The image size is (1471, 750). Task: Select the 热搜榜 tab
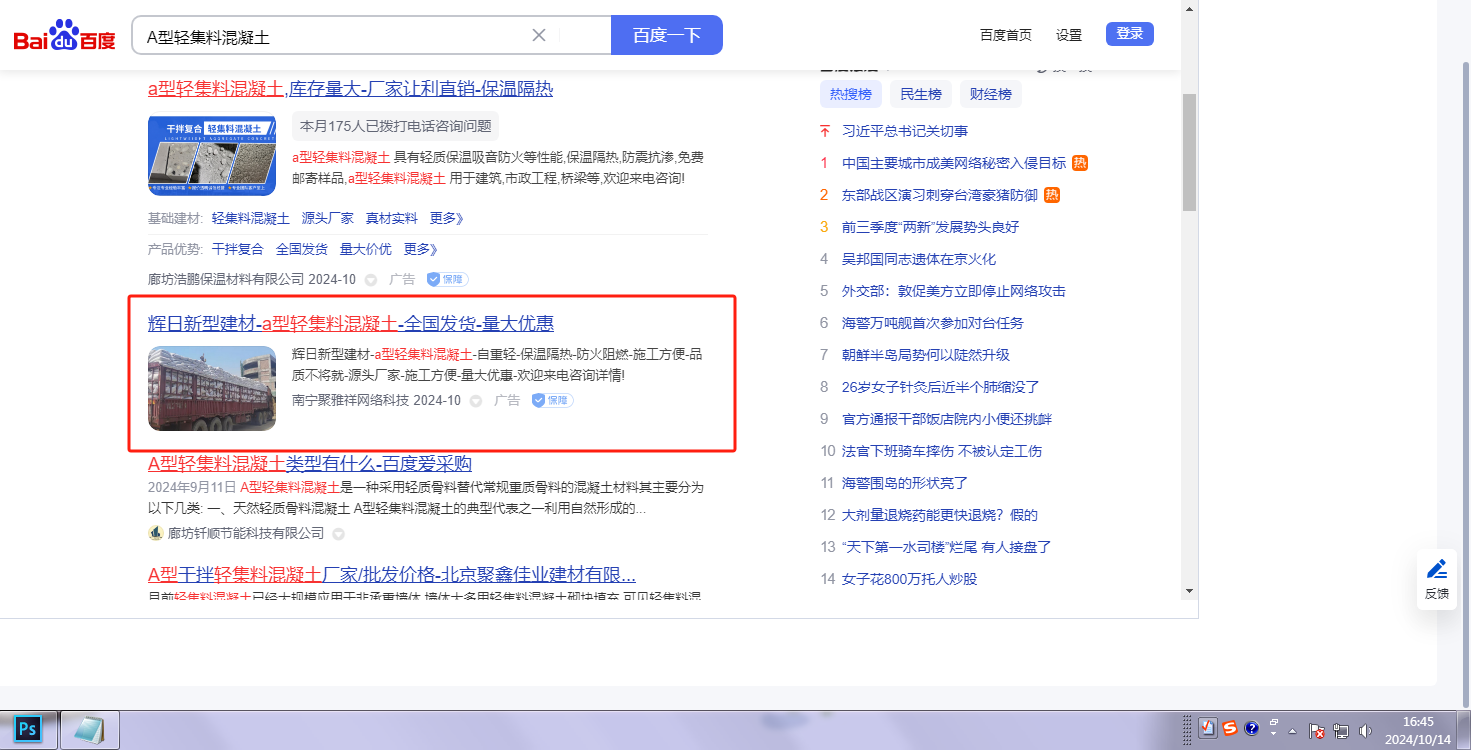click(850, 94)
